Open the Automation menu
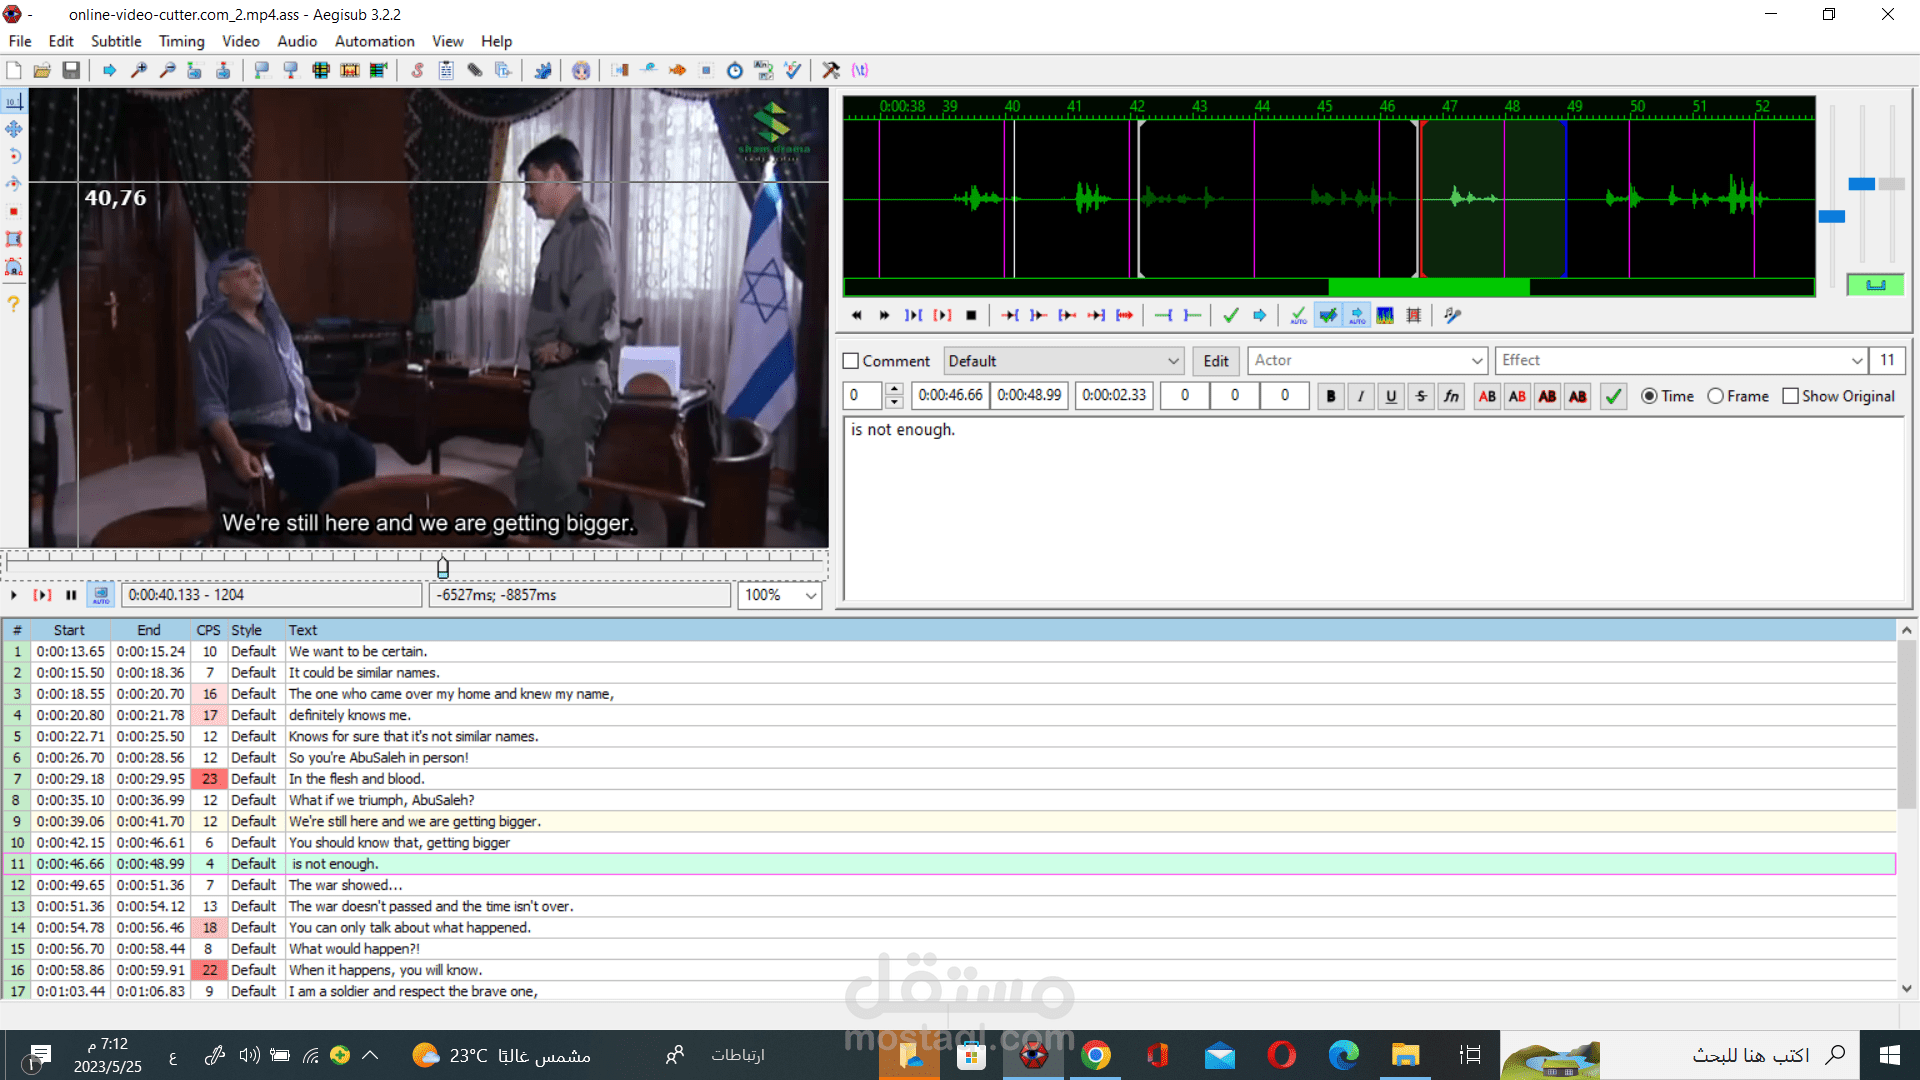1920x1080 pixels. (x=374, y=41)
